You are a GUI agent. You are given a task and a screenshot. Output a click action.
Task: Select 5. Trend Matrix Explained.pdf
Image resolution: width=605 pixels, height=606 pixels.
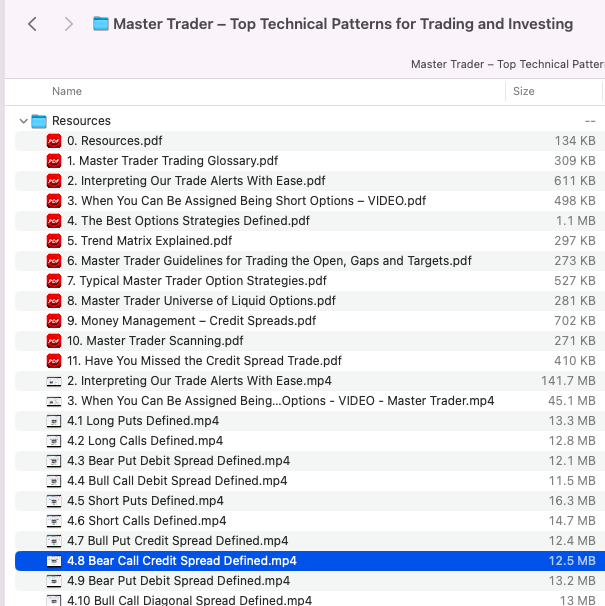(x=149, y=241)
